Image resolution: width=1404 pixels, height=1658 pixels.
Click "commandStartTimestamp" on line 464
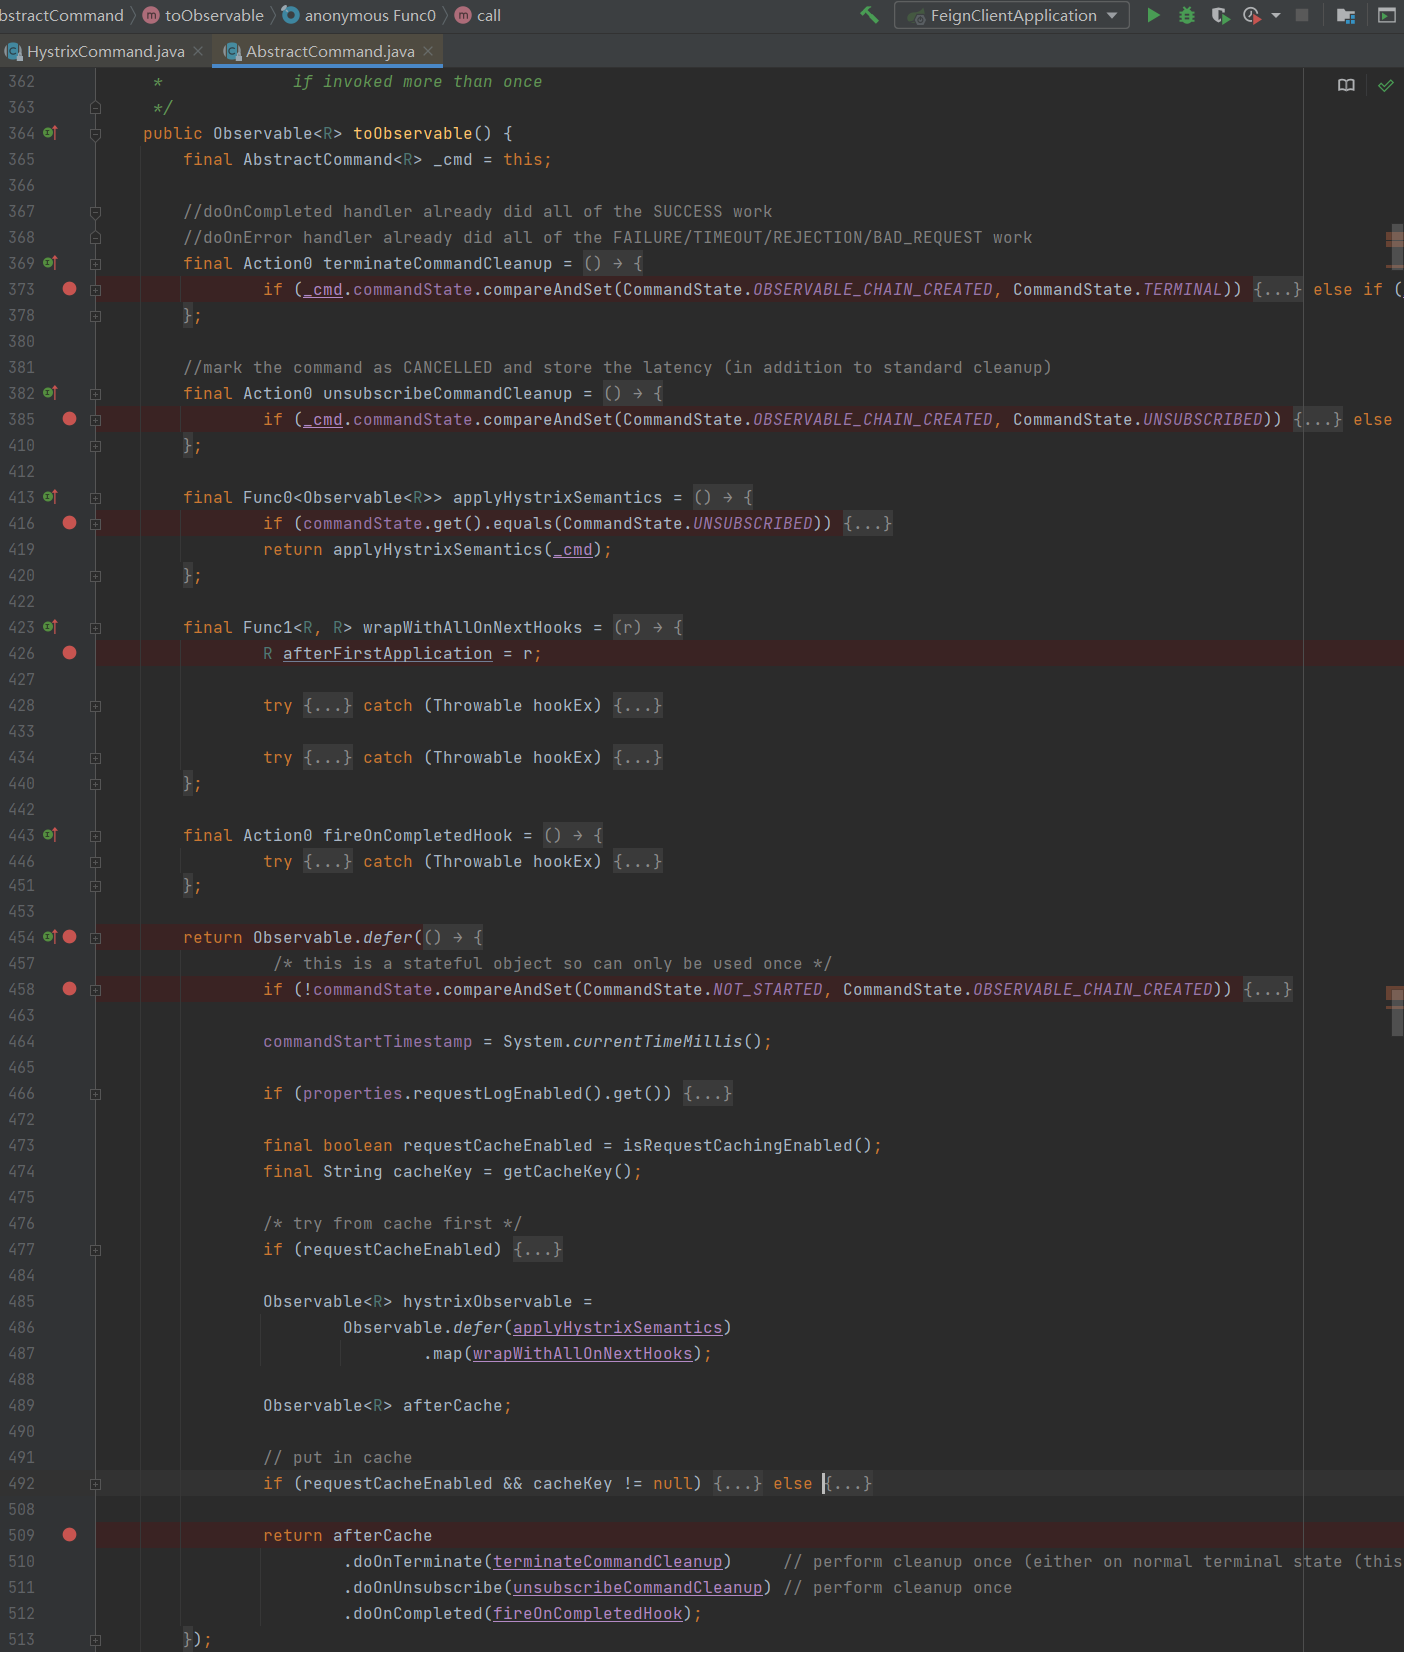point(367,1041)
